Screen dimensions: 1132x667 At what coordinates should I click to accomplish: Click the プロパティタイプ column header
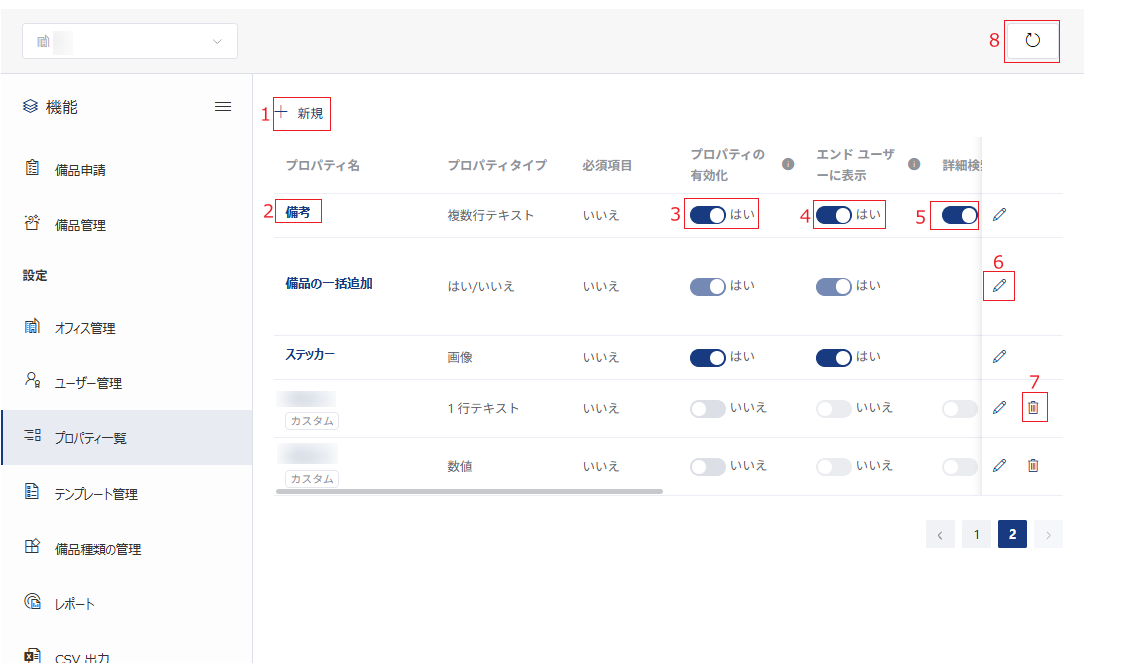pos(497,165)
